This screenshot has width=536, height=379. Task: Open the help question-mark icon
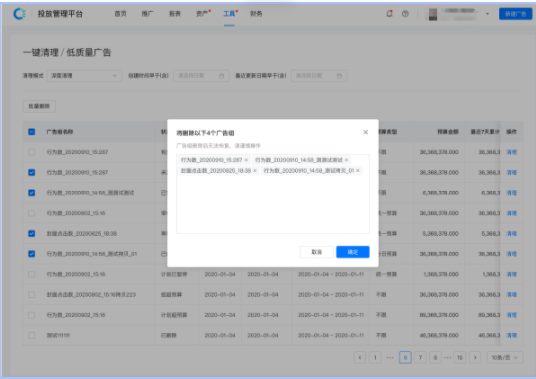coord(405,14)
